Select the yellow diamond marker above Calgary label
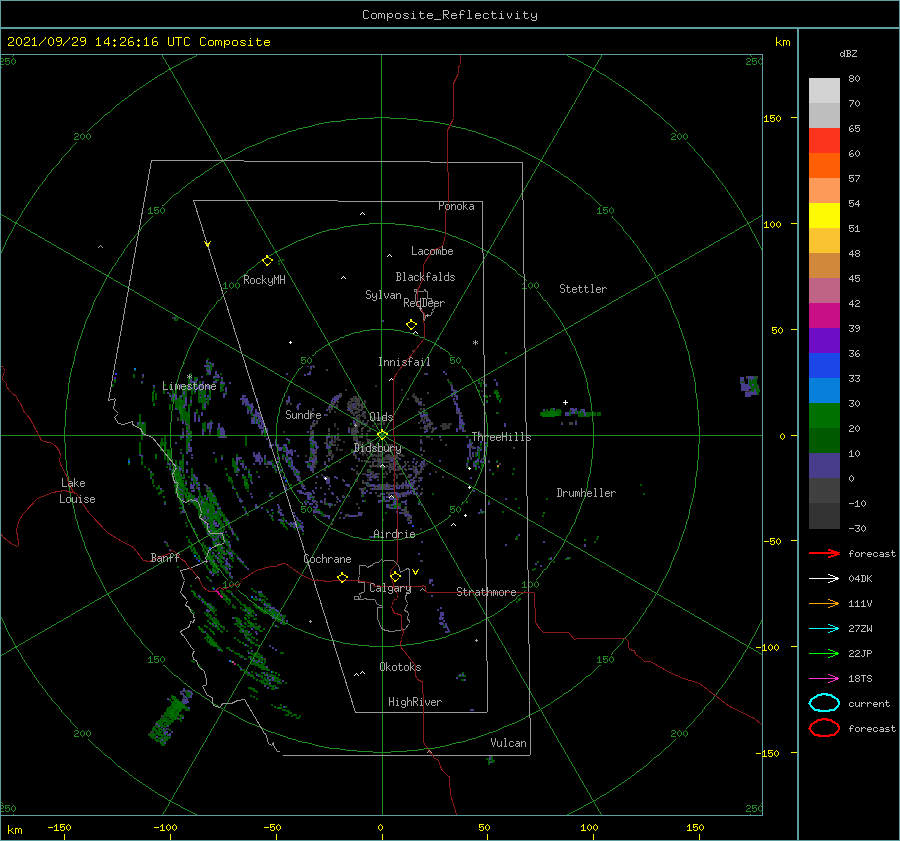The height and width of the screenshot is (841, 900). click(x=395, y=576)
